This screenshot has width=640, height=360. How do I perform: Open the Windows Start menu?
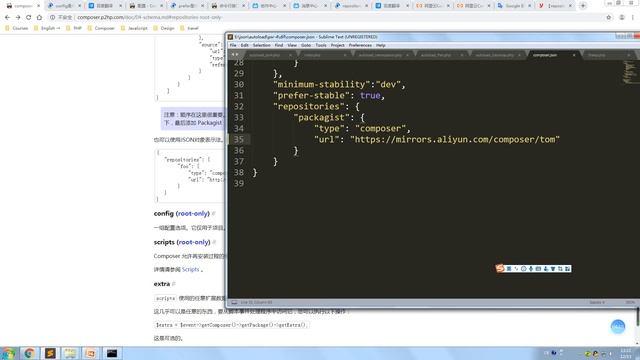(8, 353)
